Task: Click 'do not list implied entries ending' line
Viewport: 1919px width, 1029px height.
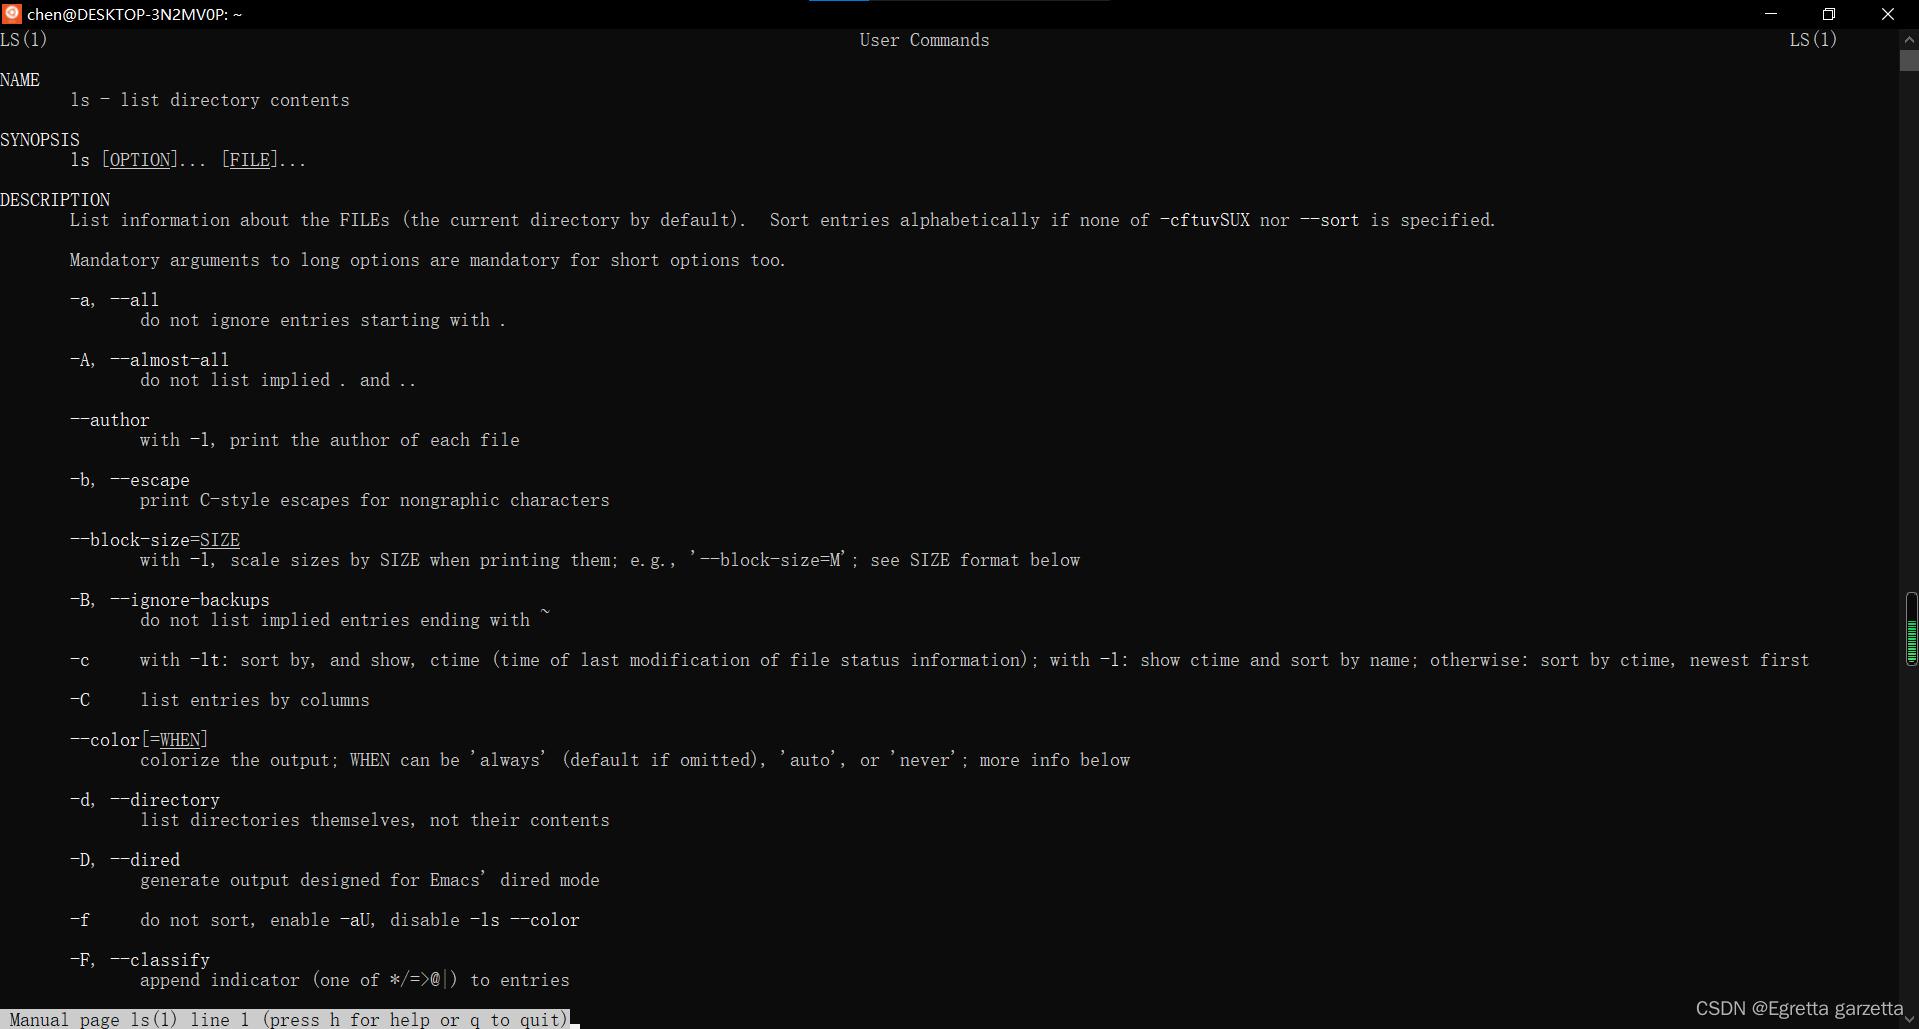Action: pos(344,620)
